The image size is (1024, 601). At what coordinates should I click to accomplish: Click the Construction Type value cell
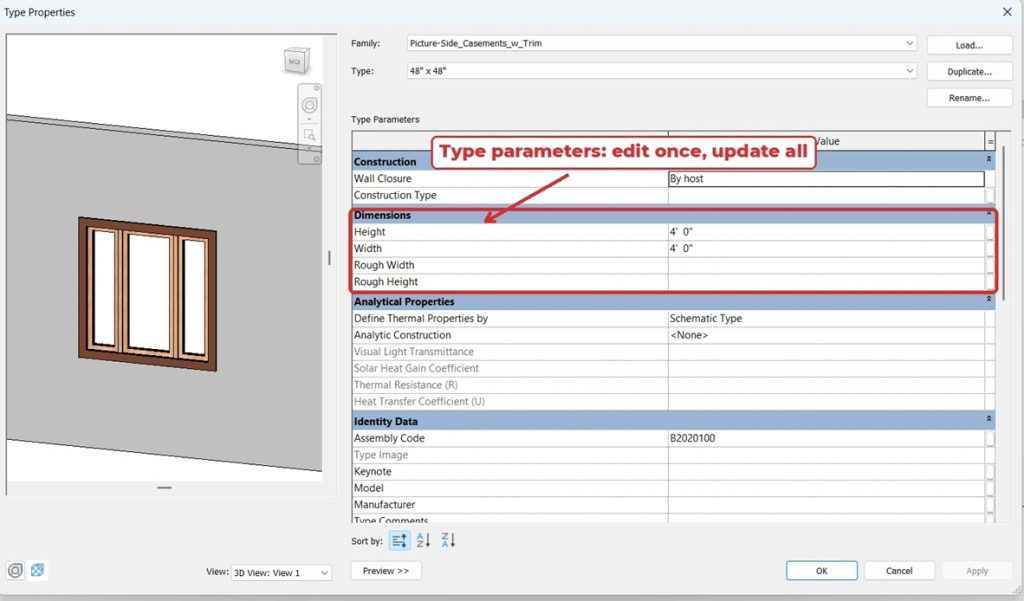[x=826, y=195]
